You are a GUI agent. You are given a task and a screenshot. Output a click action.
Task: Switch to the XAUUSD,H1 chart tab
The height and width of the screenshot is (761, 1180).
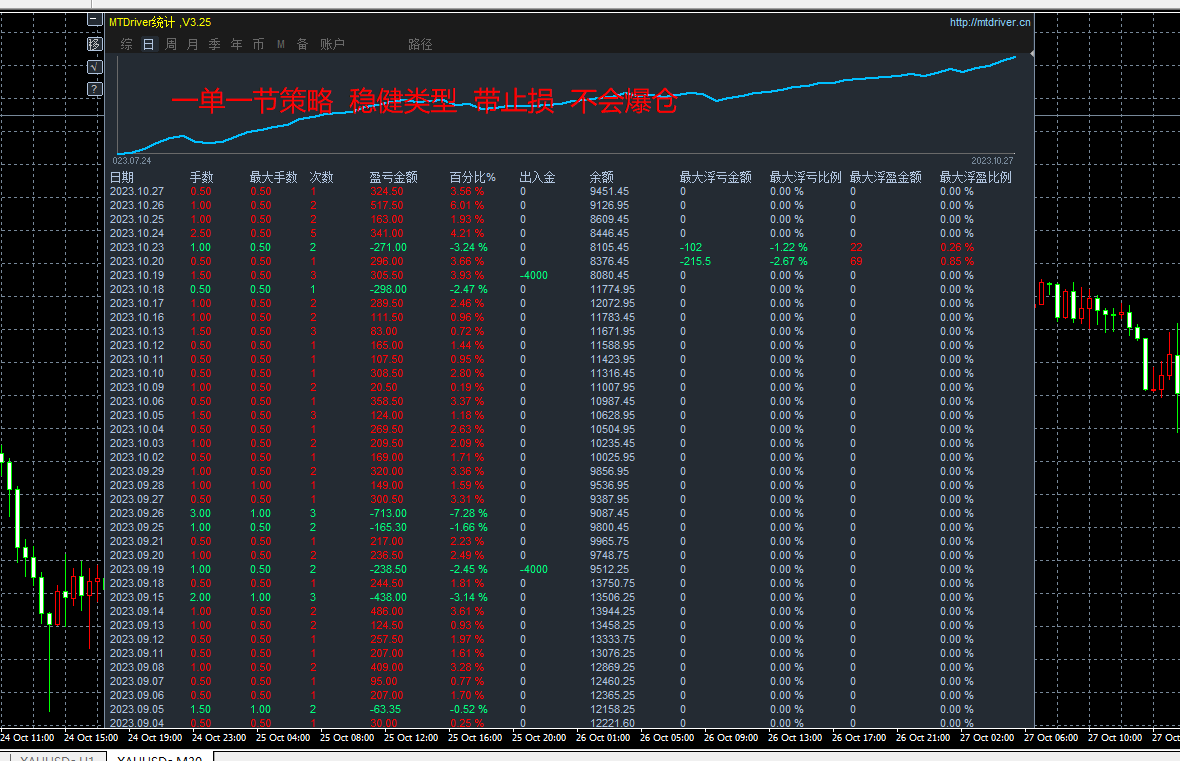click(x=57, y=757)
